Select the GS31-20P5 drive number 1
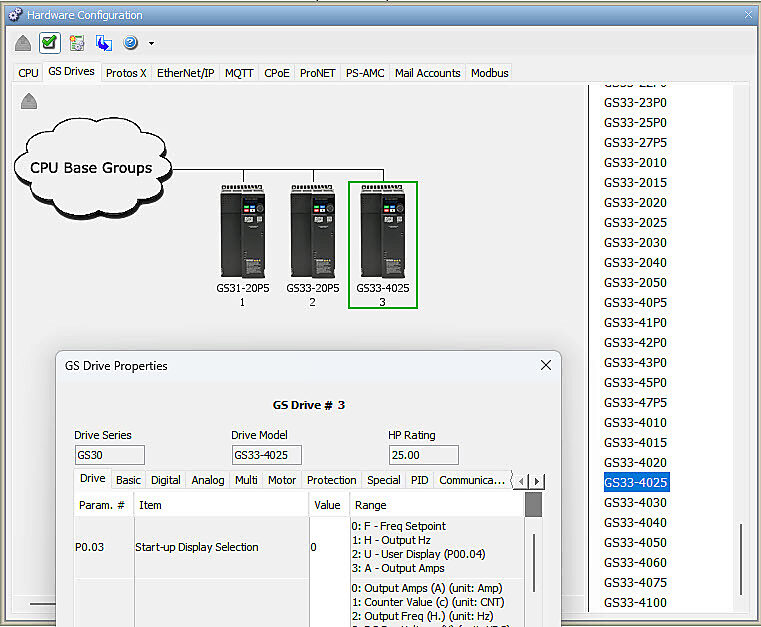 point(243,245)
